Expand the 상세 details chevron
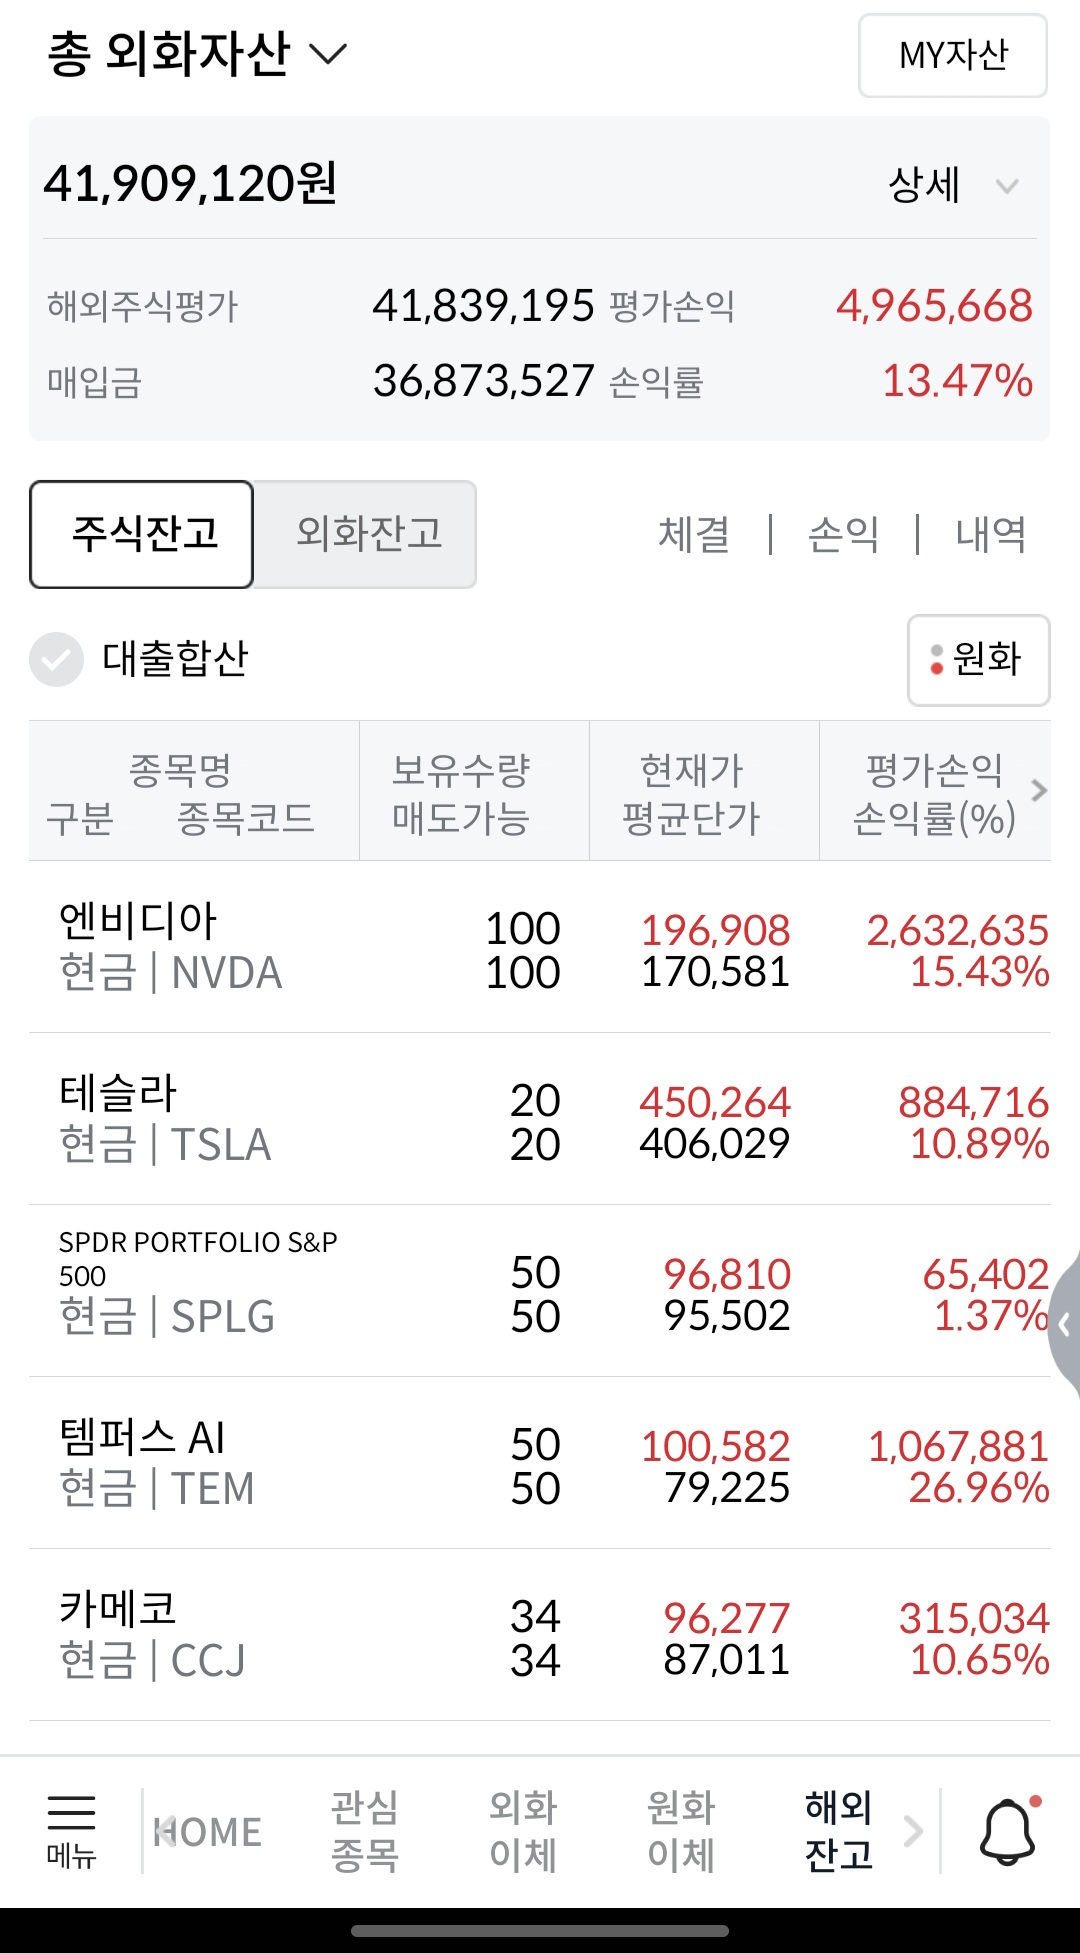Viewport: 1080px width, 1953px height. point(1007,186)
